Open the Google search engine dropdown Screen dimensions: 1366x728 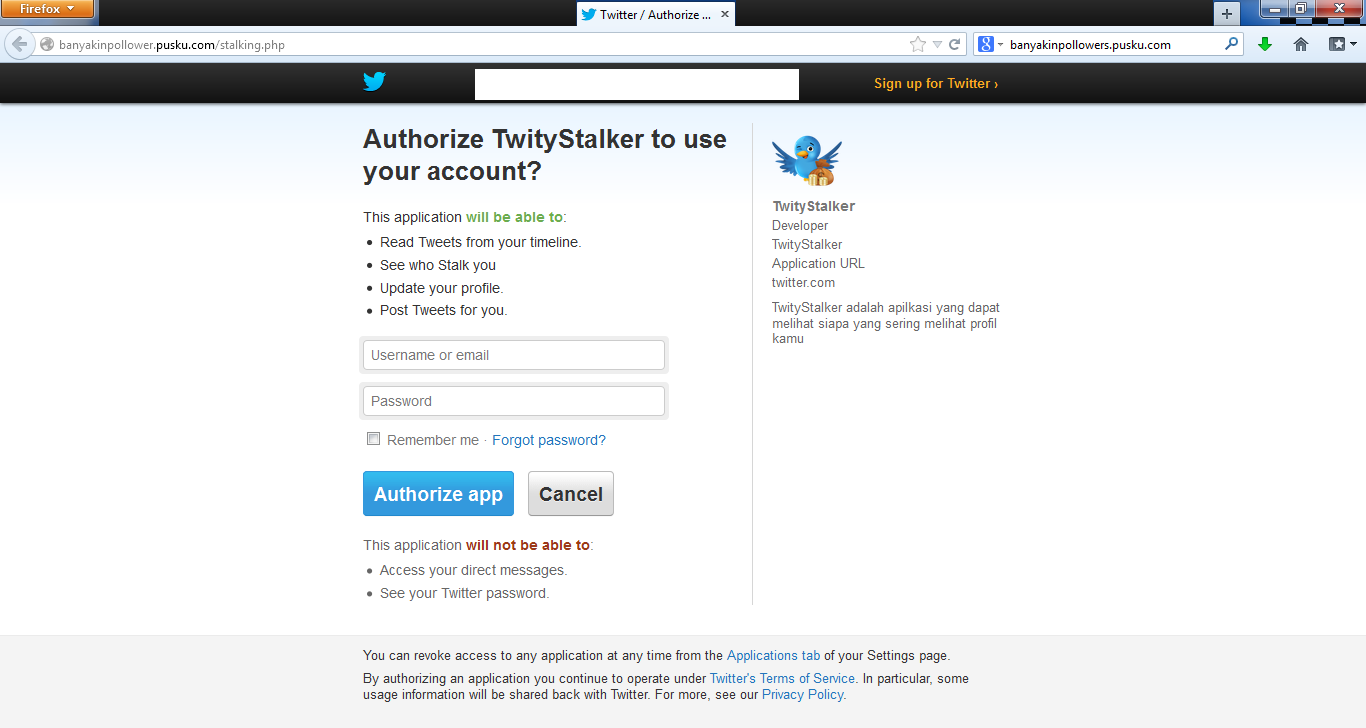(991, 44)
